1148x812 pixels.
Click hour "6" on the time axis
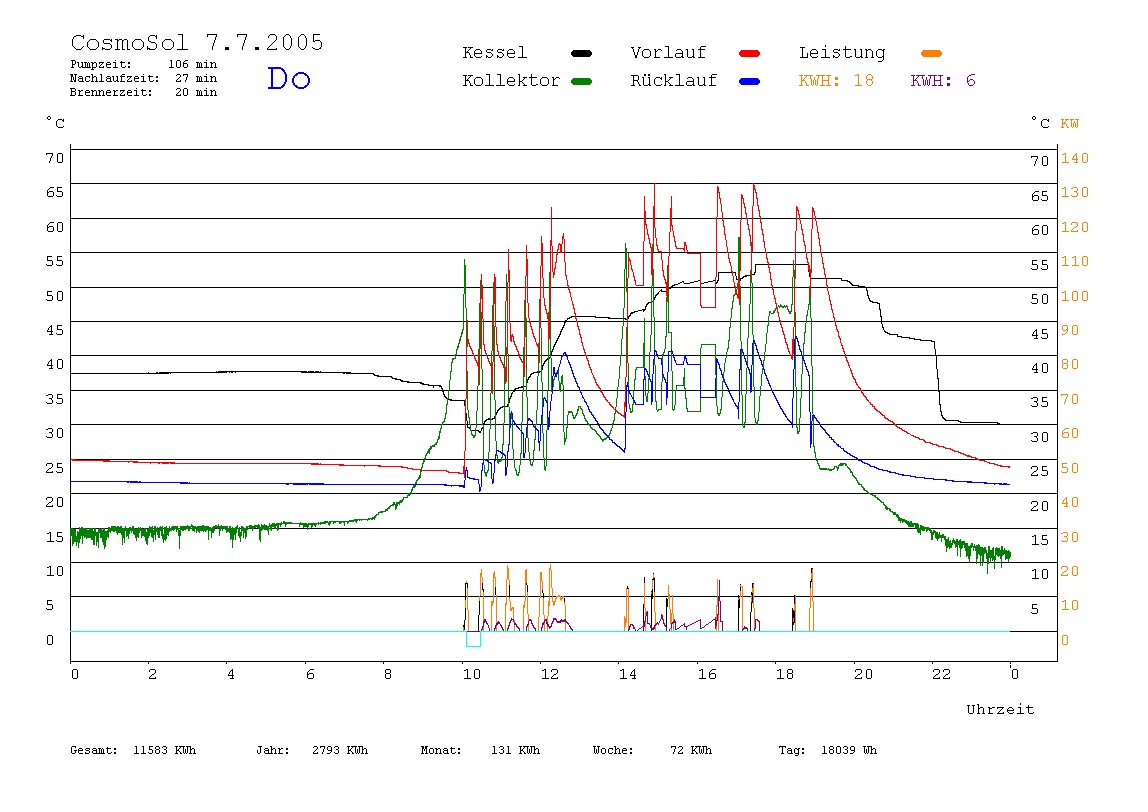310,674
